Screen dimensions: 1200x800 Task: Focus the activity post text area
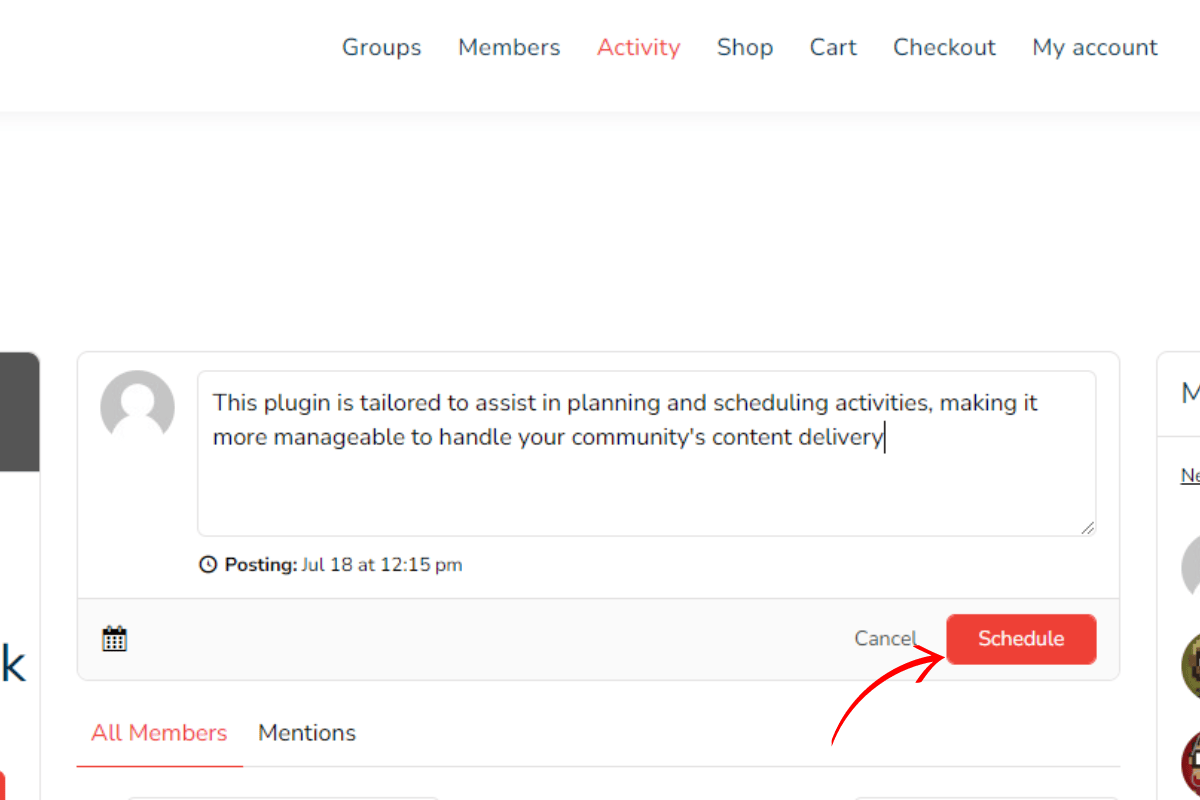pyautogui.click(x=646, y=480)
